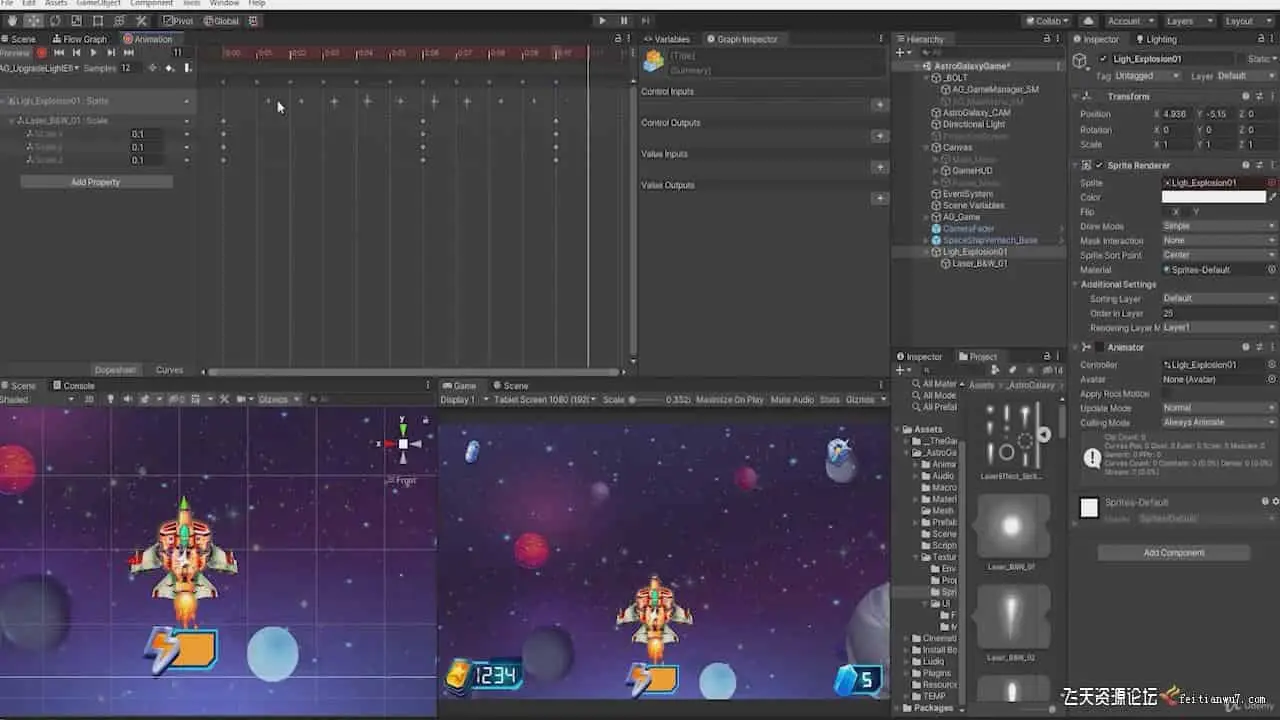Open the cloud services icon
Viewport: 1280px width, 720px height.
pos(1088,20)
